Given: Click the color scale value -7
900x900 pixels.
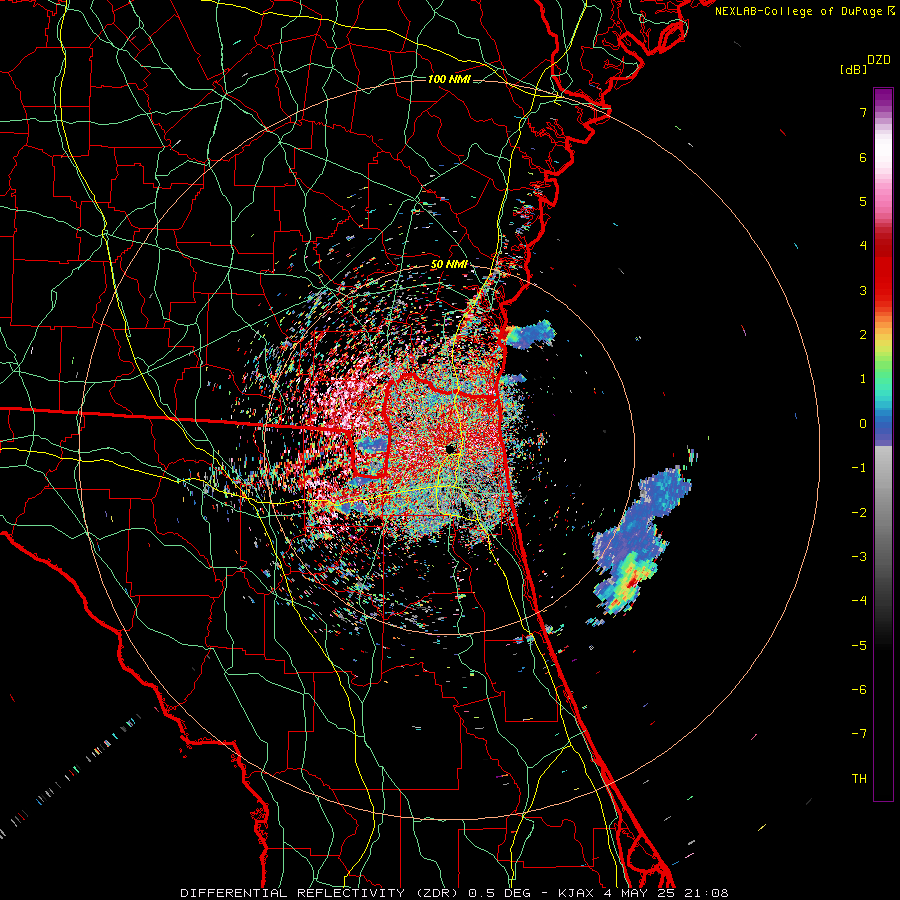Looking at the screenshot, I should [x=859, y=734].
